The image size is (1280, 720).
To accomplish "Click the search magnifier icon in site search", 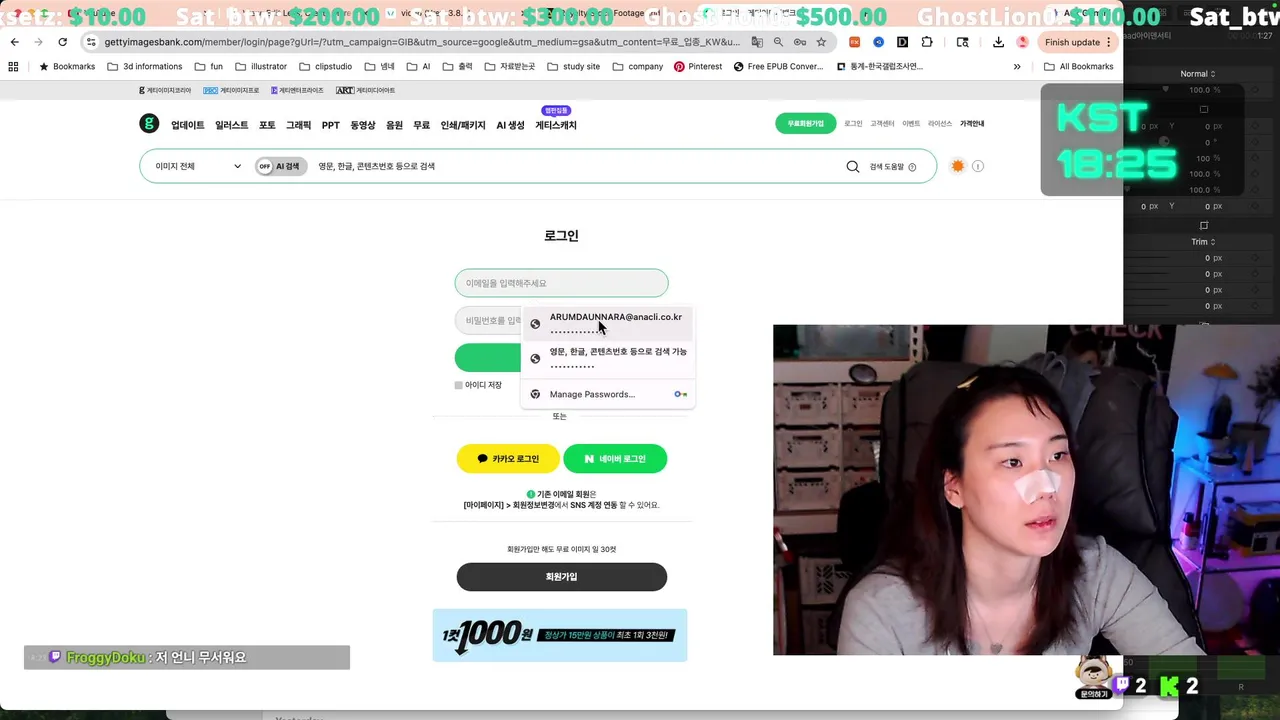I will tap(853, 167).
